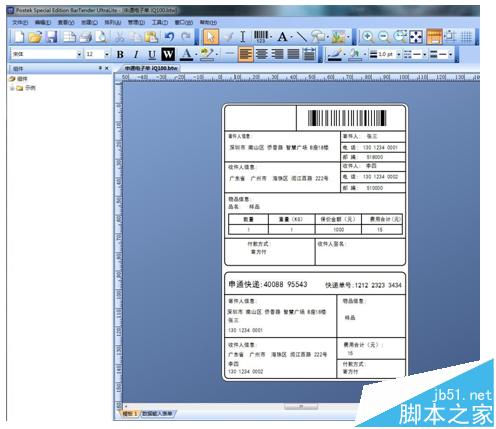The image size is (496, 429).
Task: Click the object snap alignment icon
Action: pyautogui.click(x=450, y=37)
